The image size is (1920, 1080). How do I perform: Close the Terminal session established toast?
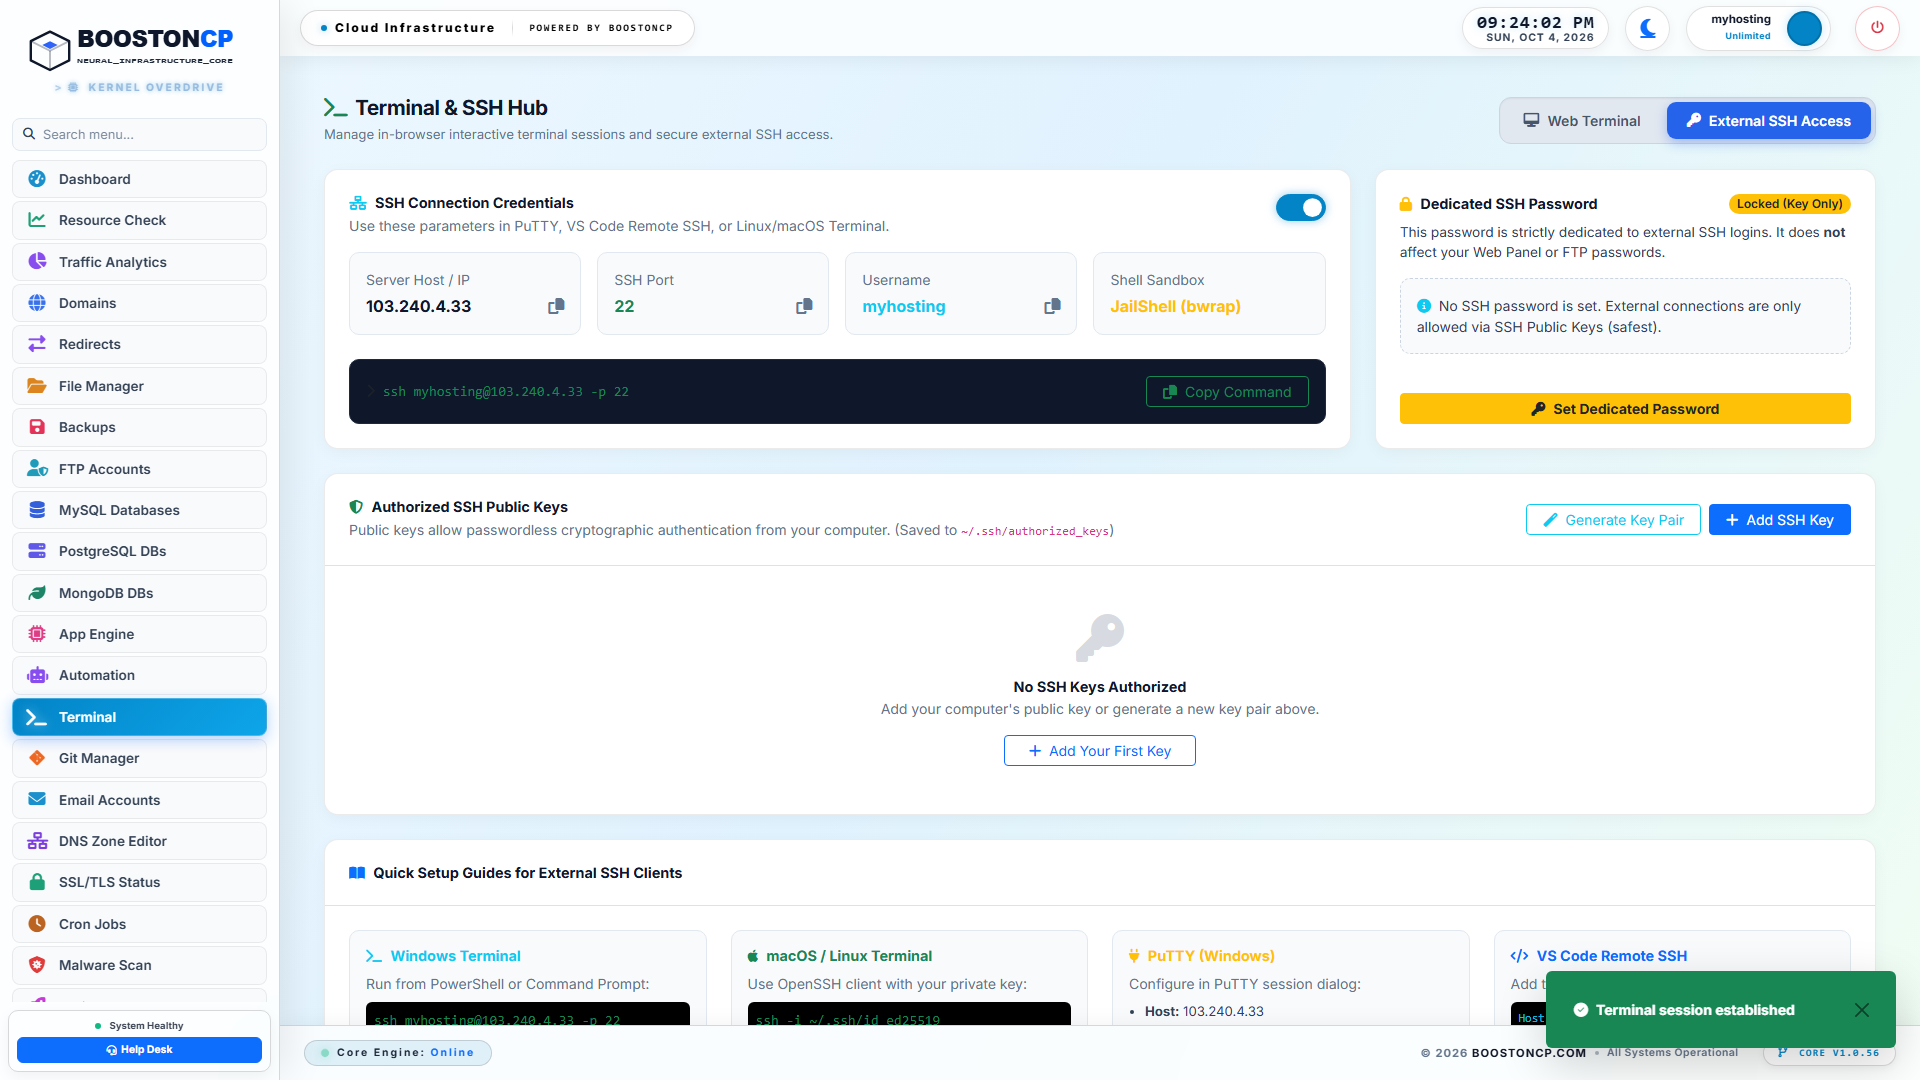(x=1861, y=1010)
